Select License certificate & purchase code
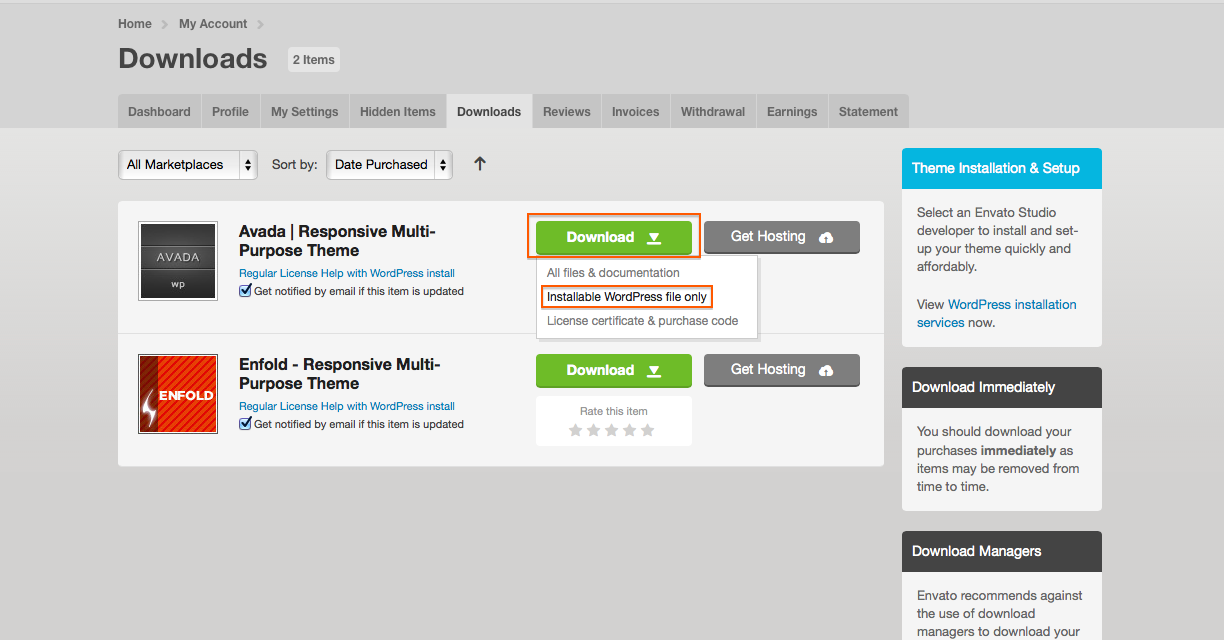Image resolution: width=1224 pixels, height=640 pixels. [642, 321]
